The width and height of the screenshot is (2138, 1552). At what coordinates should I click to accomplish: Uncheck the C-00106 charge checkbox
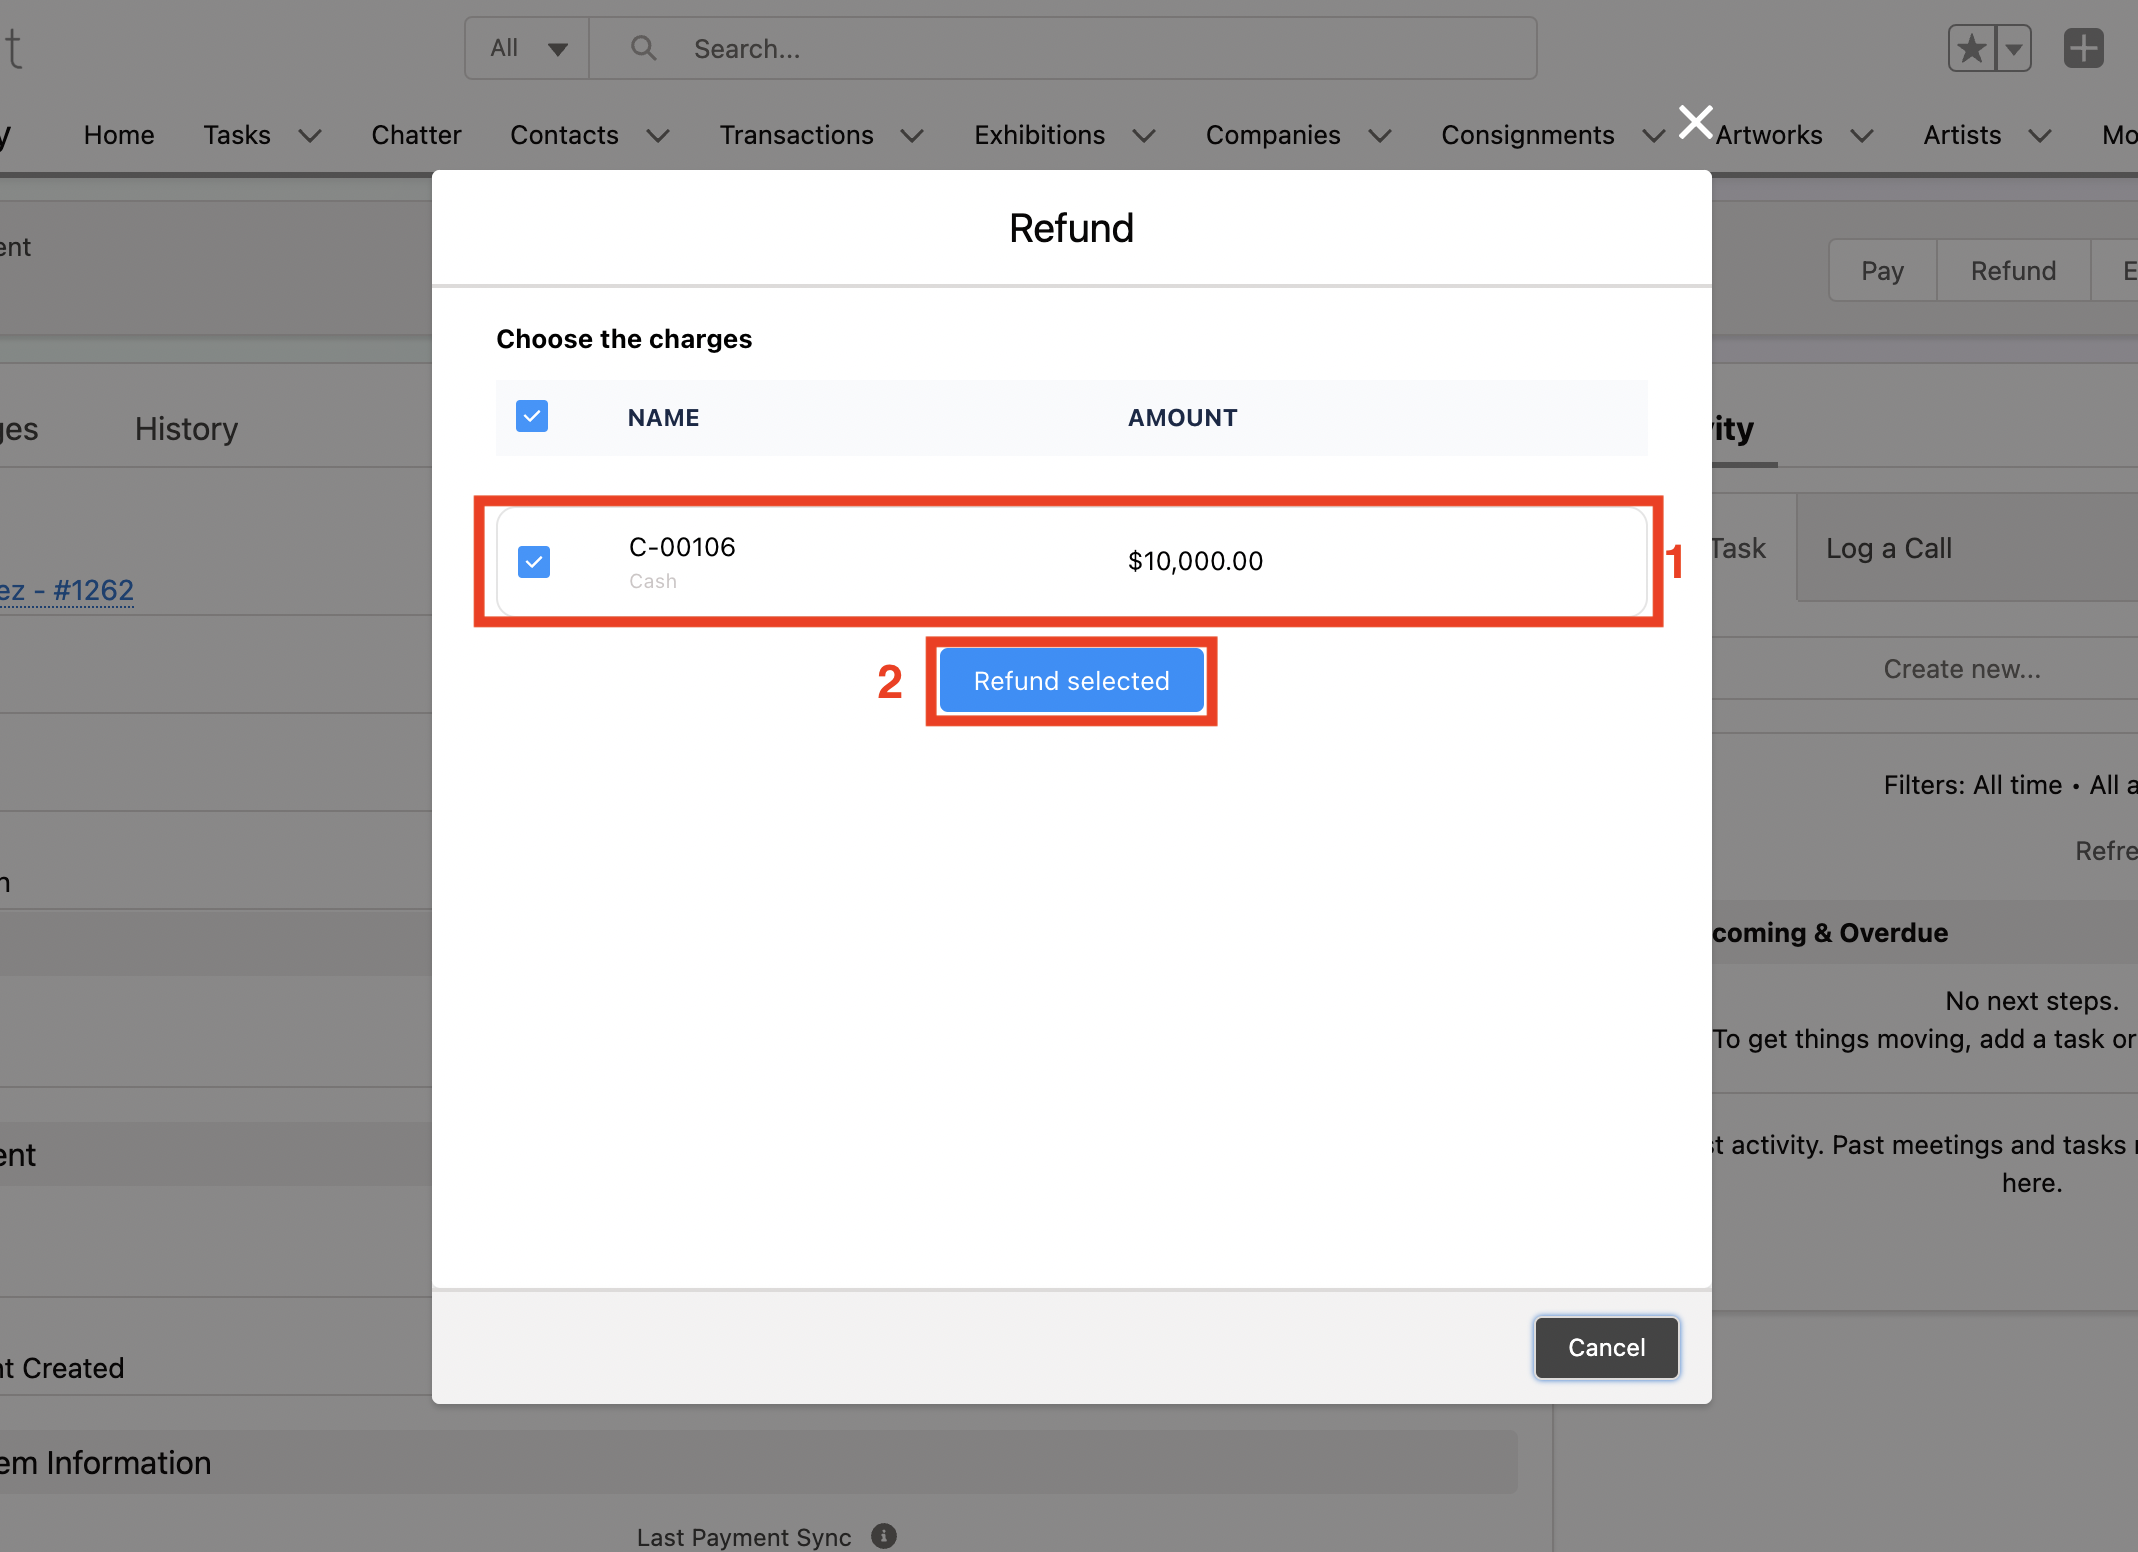[x=534, y=562]
